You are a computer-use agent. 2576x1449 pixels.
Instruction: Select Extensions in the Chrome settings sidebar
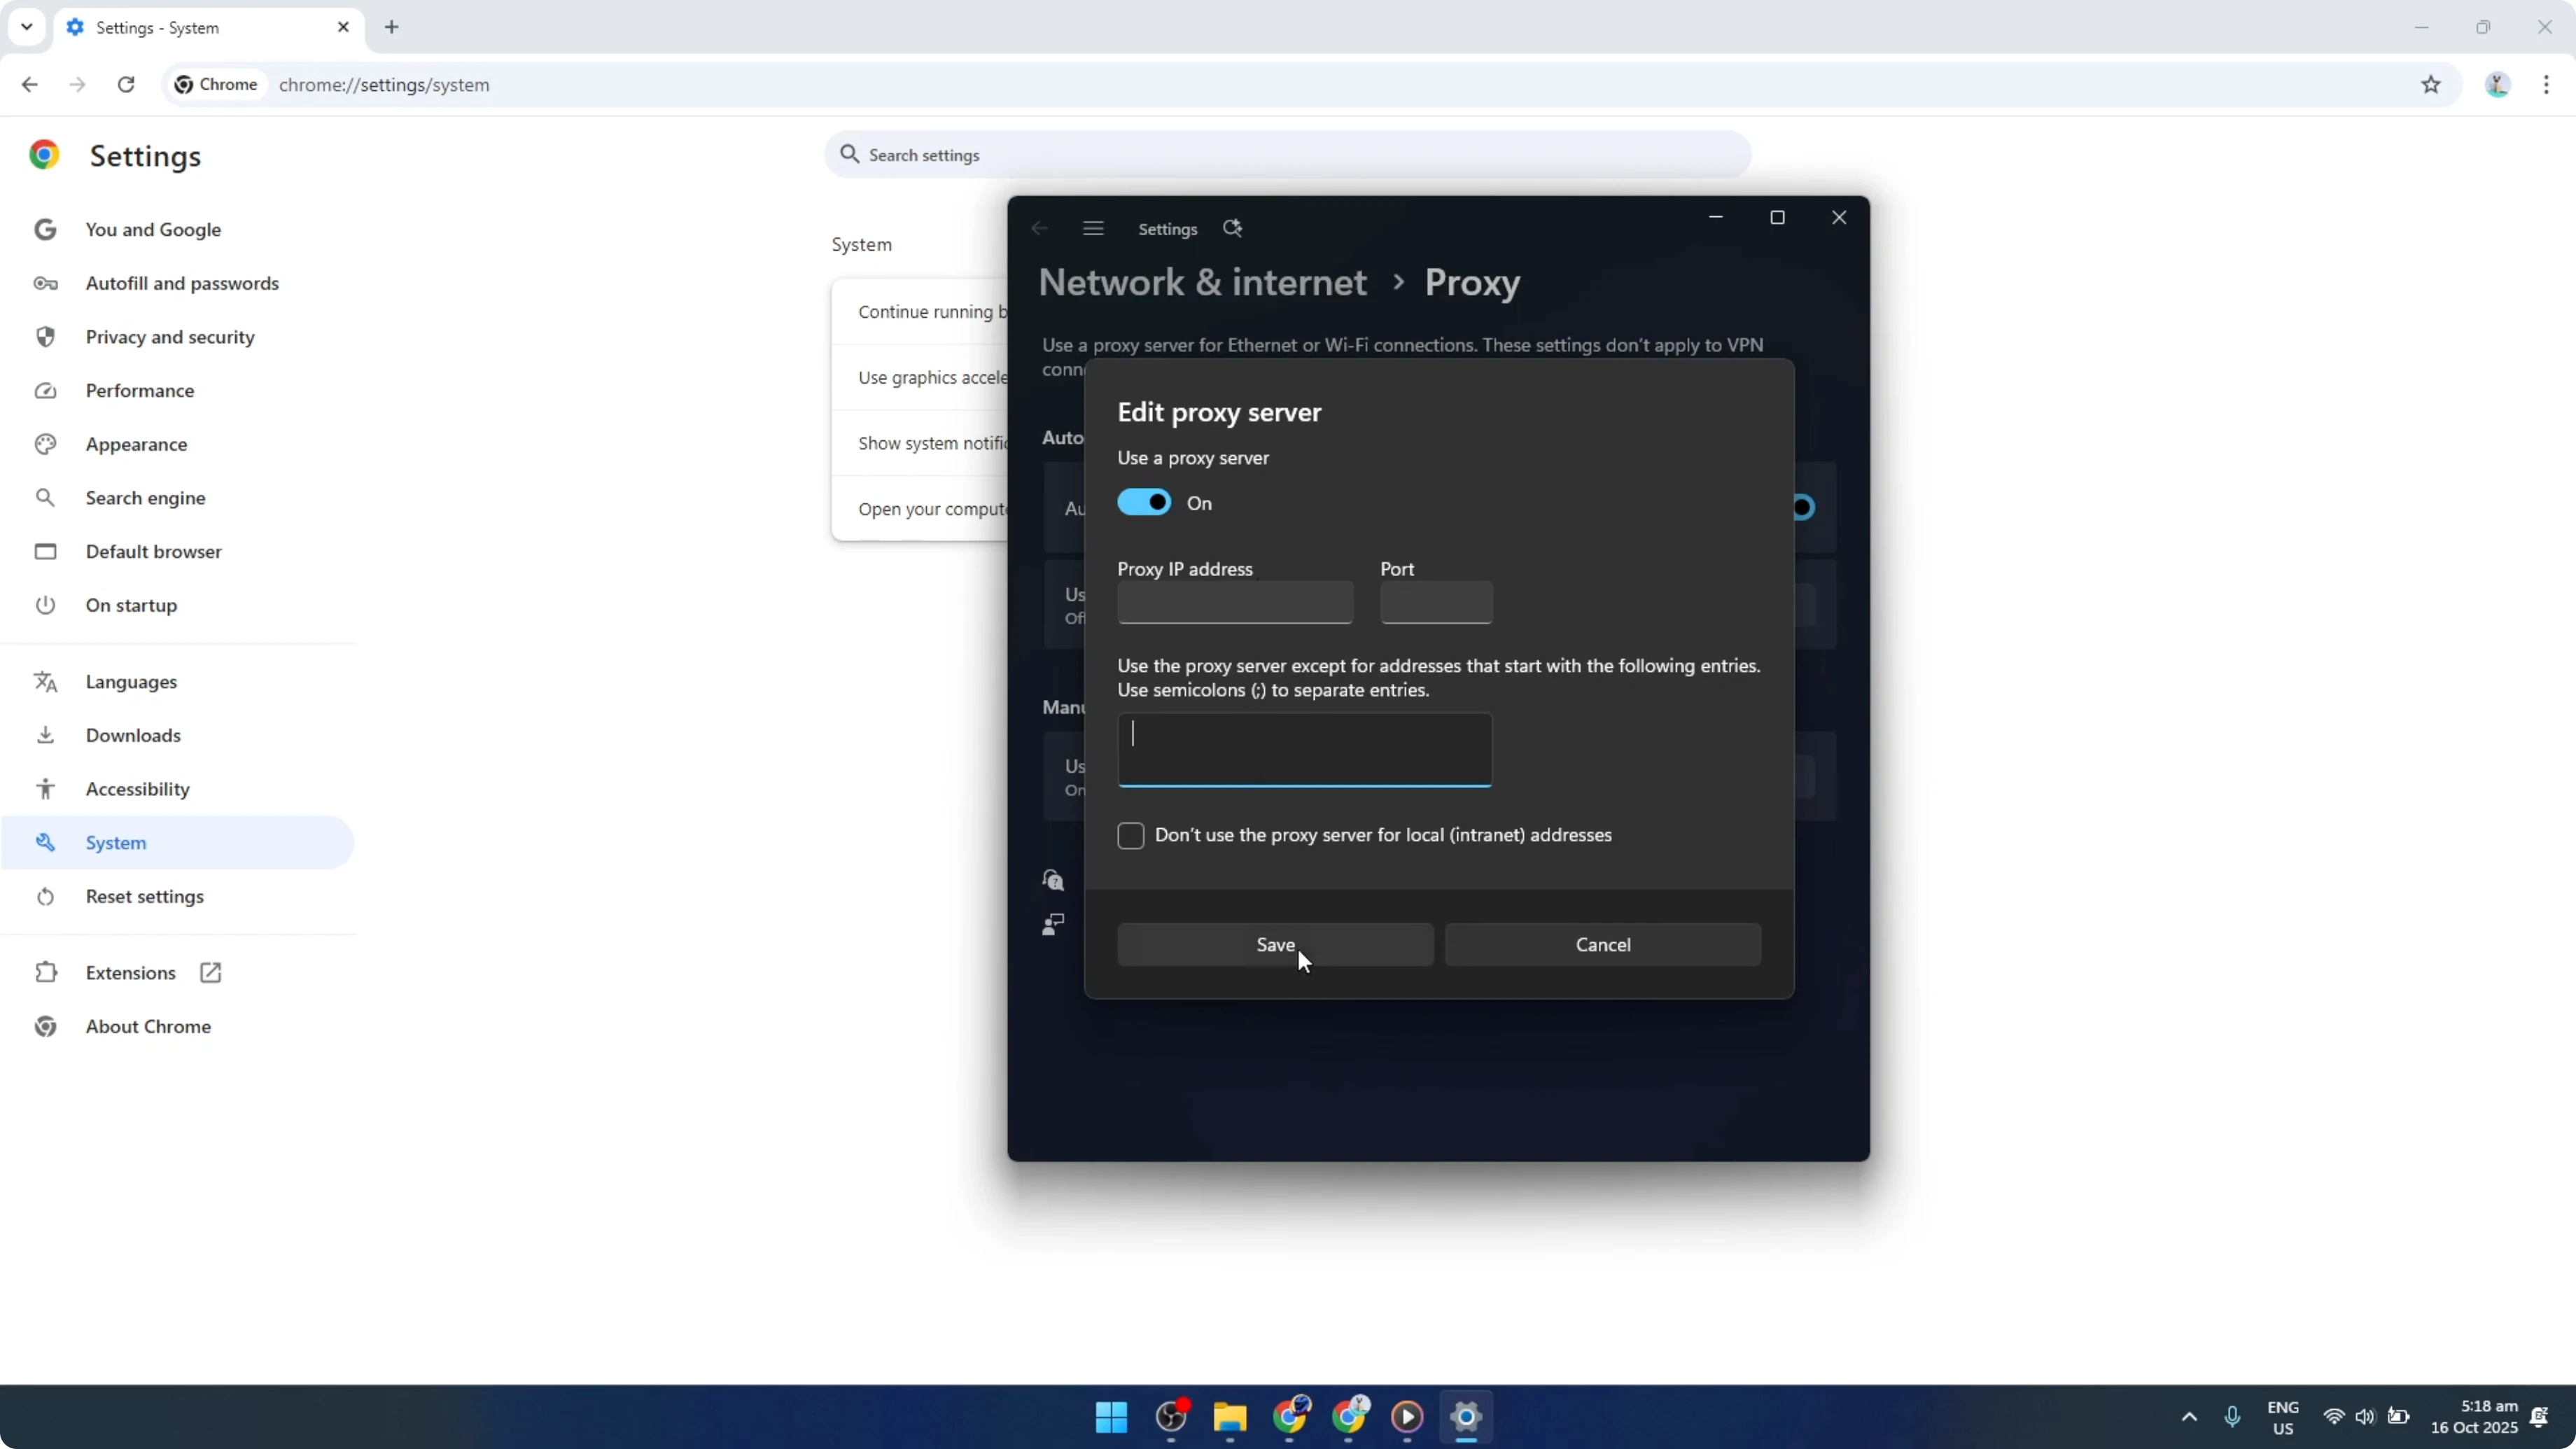[131, 972]
